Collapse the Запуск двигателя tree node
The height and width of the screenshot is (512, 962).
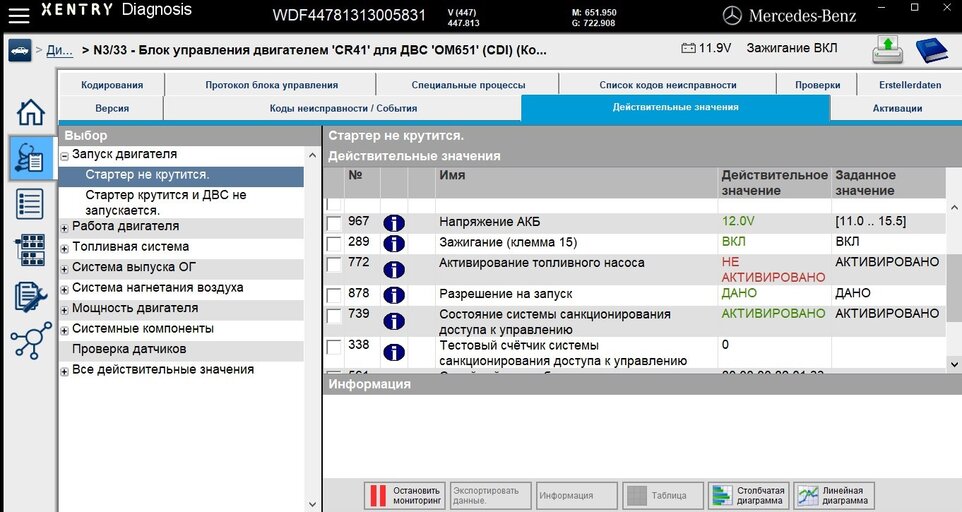pyautogui.click(x=65, y=156)
